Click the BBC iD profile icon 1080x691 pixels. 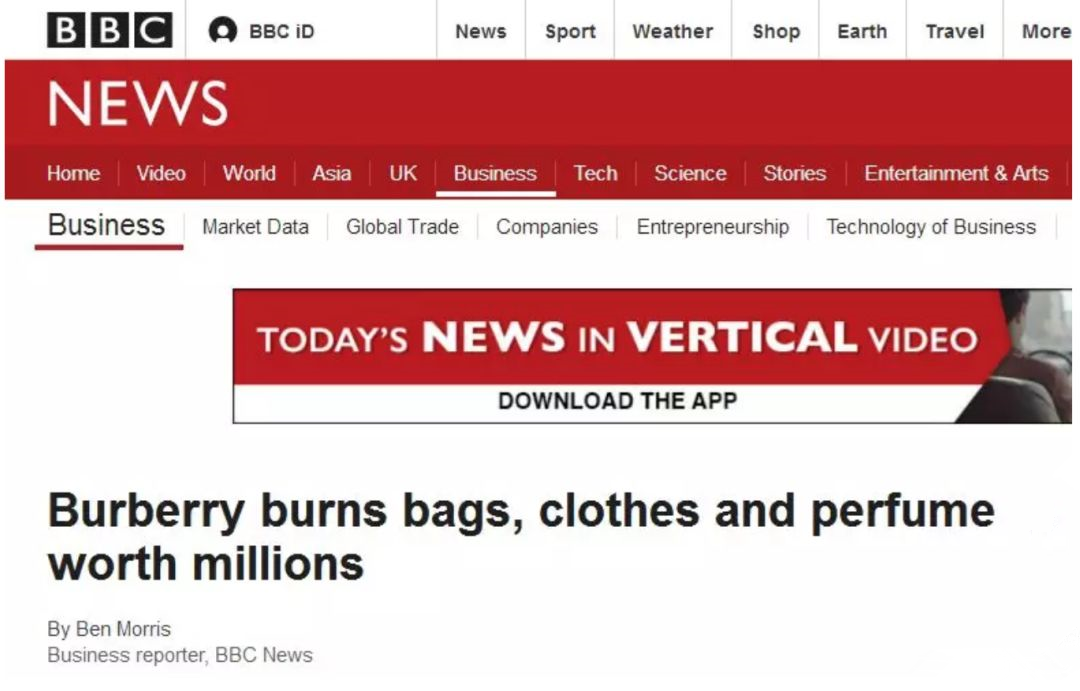(x=222, y=31)
